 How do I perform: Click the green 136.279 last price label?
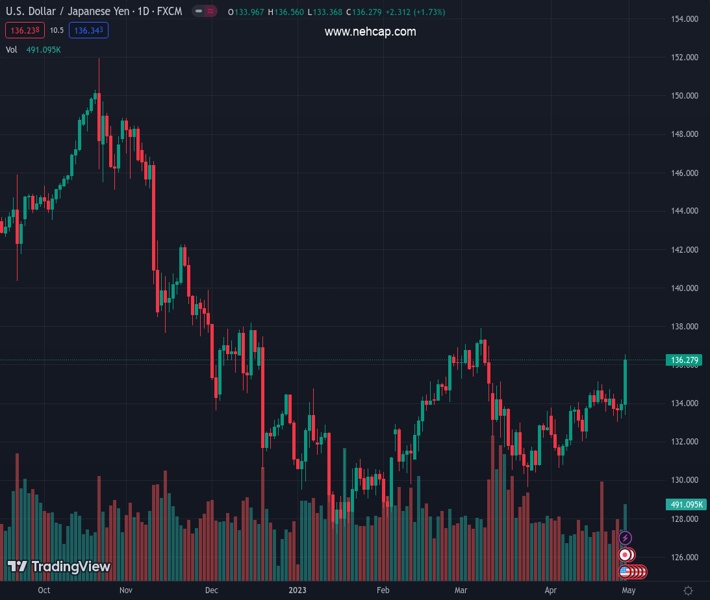pos(684,360)
